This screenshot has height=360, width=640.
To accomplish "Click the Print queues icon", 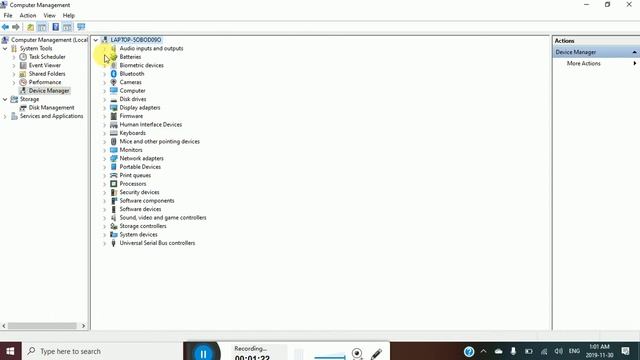I will (x=114, y=175).
